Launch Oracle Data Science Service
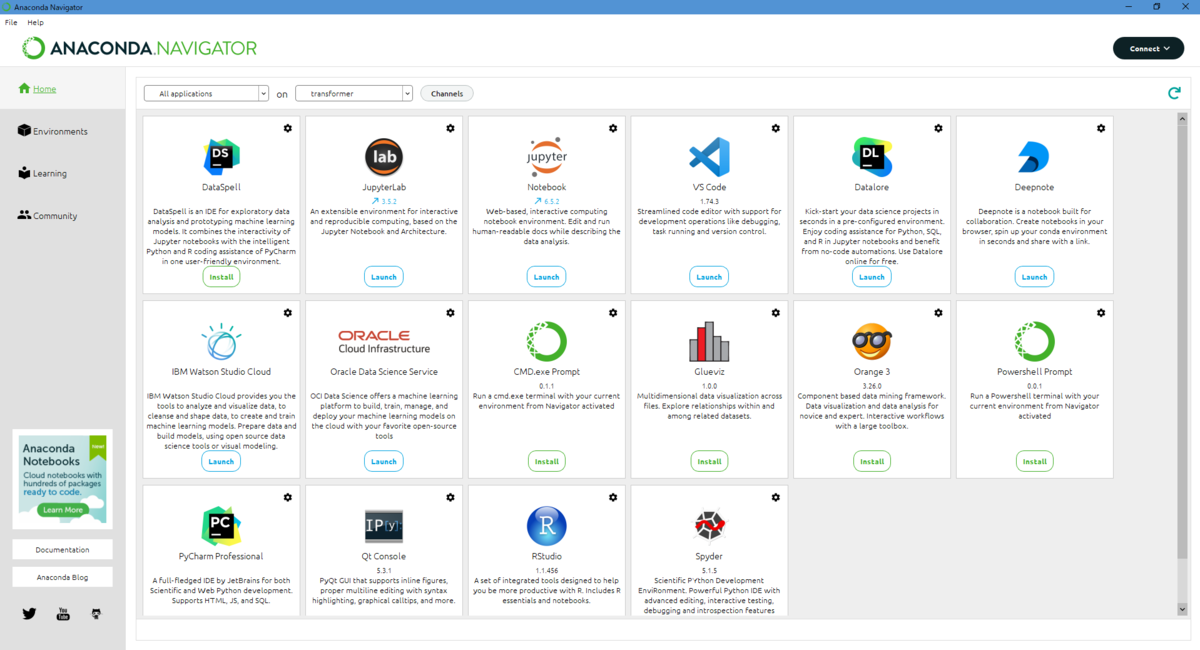The image size is (1200, 650). click(x=384, y=461)
